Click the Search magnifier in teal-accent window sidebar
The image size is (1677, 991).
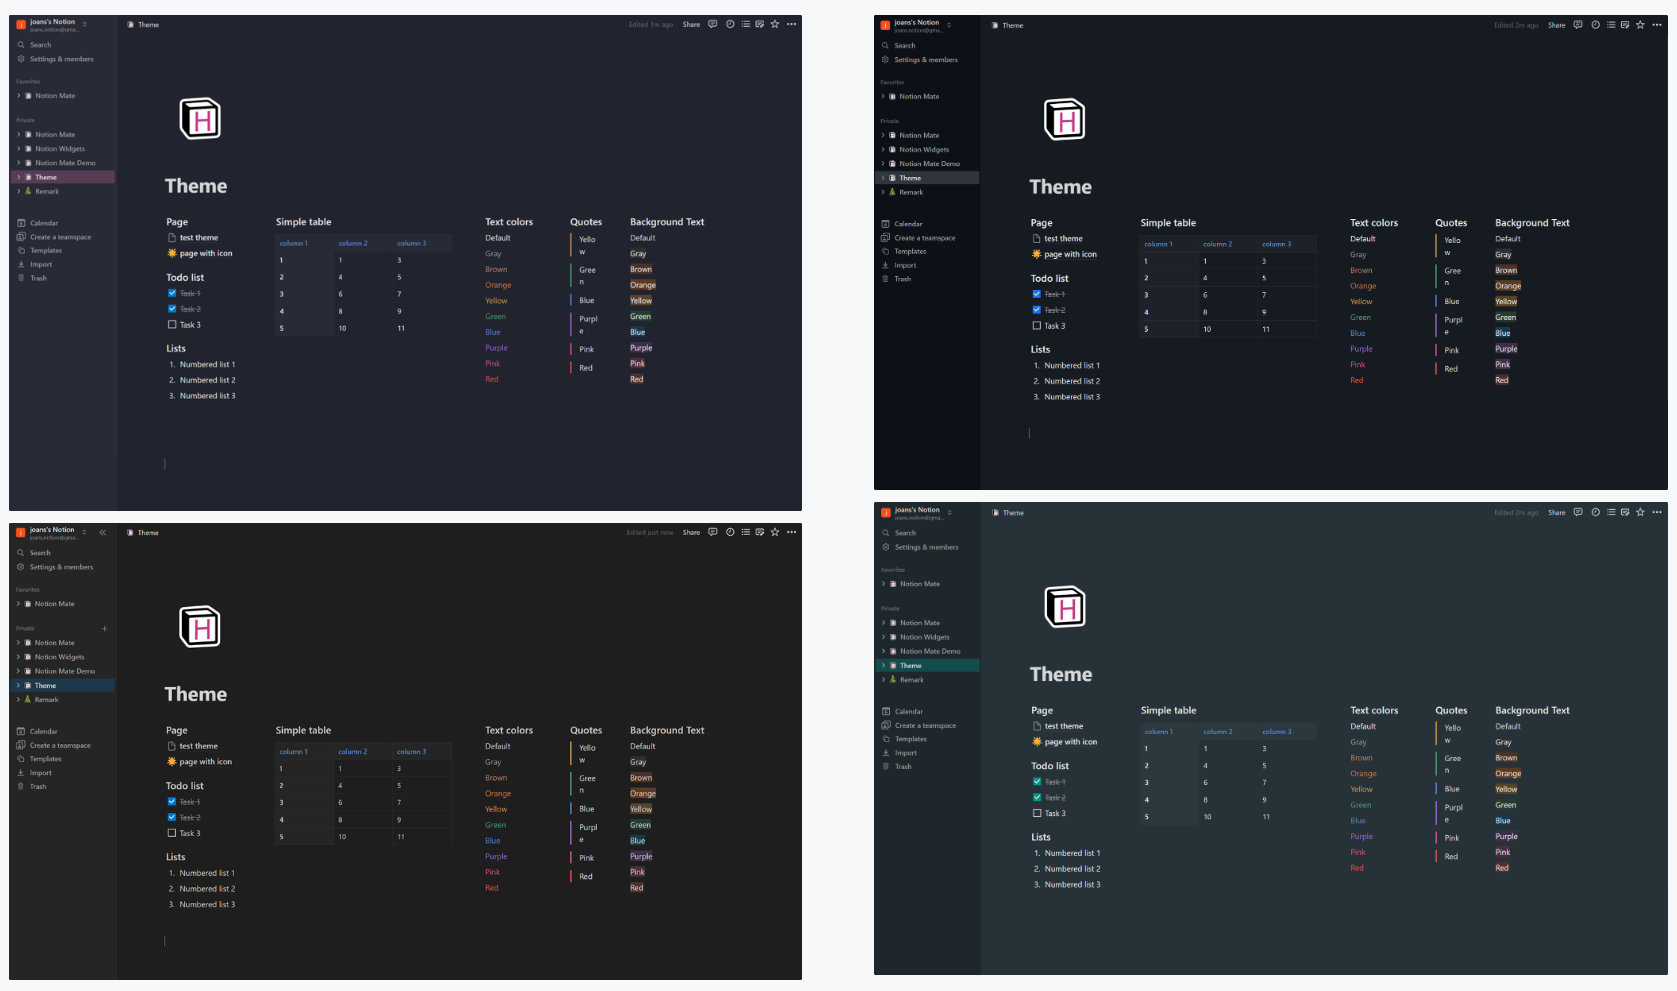click(886, 533)
